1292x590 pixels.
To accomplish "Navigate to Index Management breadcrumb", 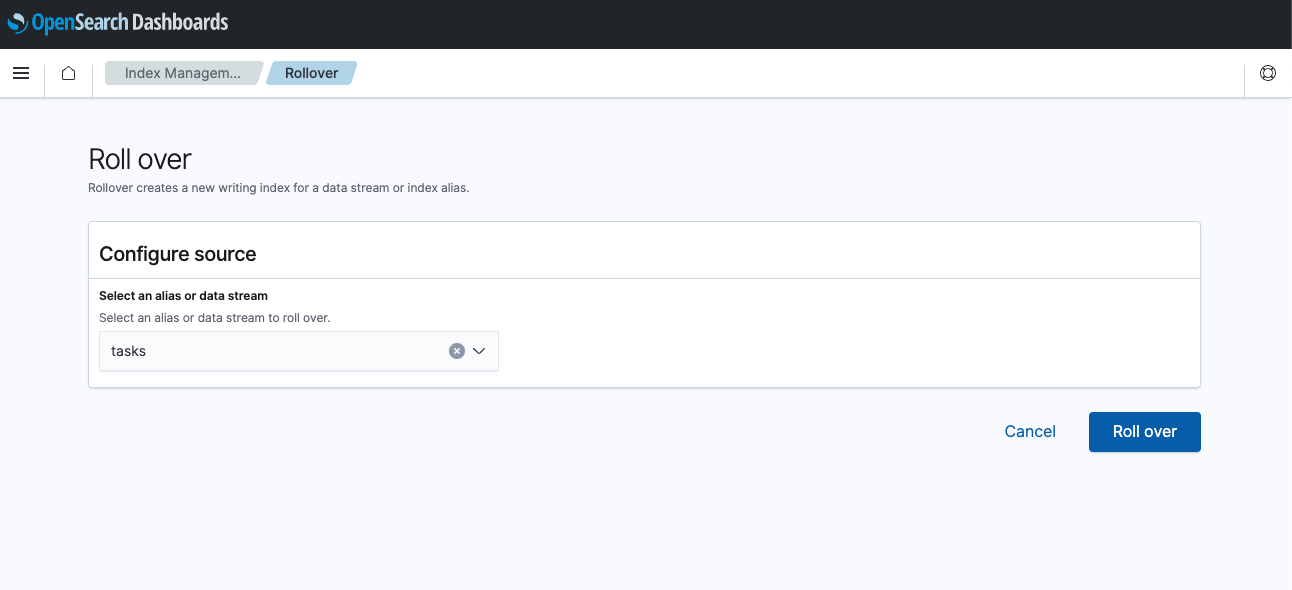I will pos(180,72).
